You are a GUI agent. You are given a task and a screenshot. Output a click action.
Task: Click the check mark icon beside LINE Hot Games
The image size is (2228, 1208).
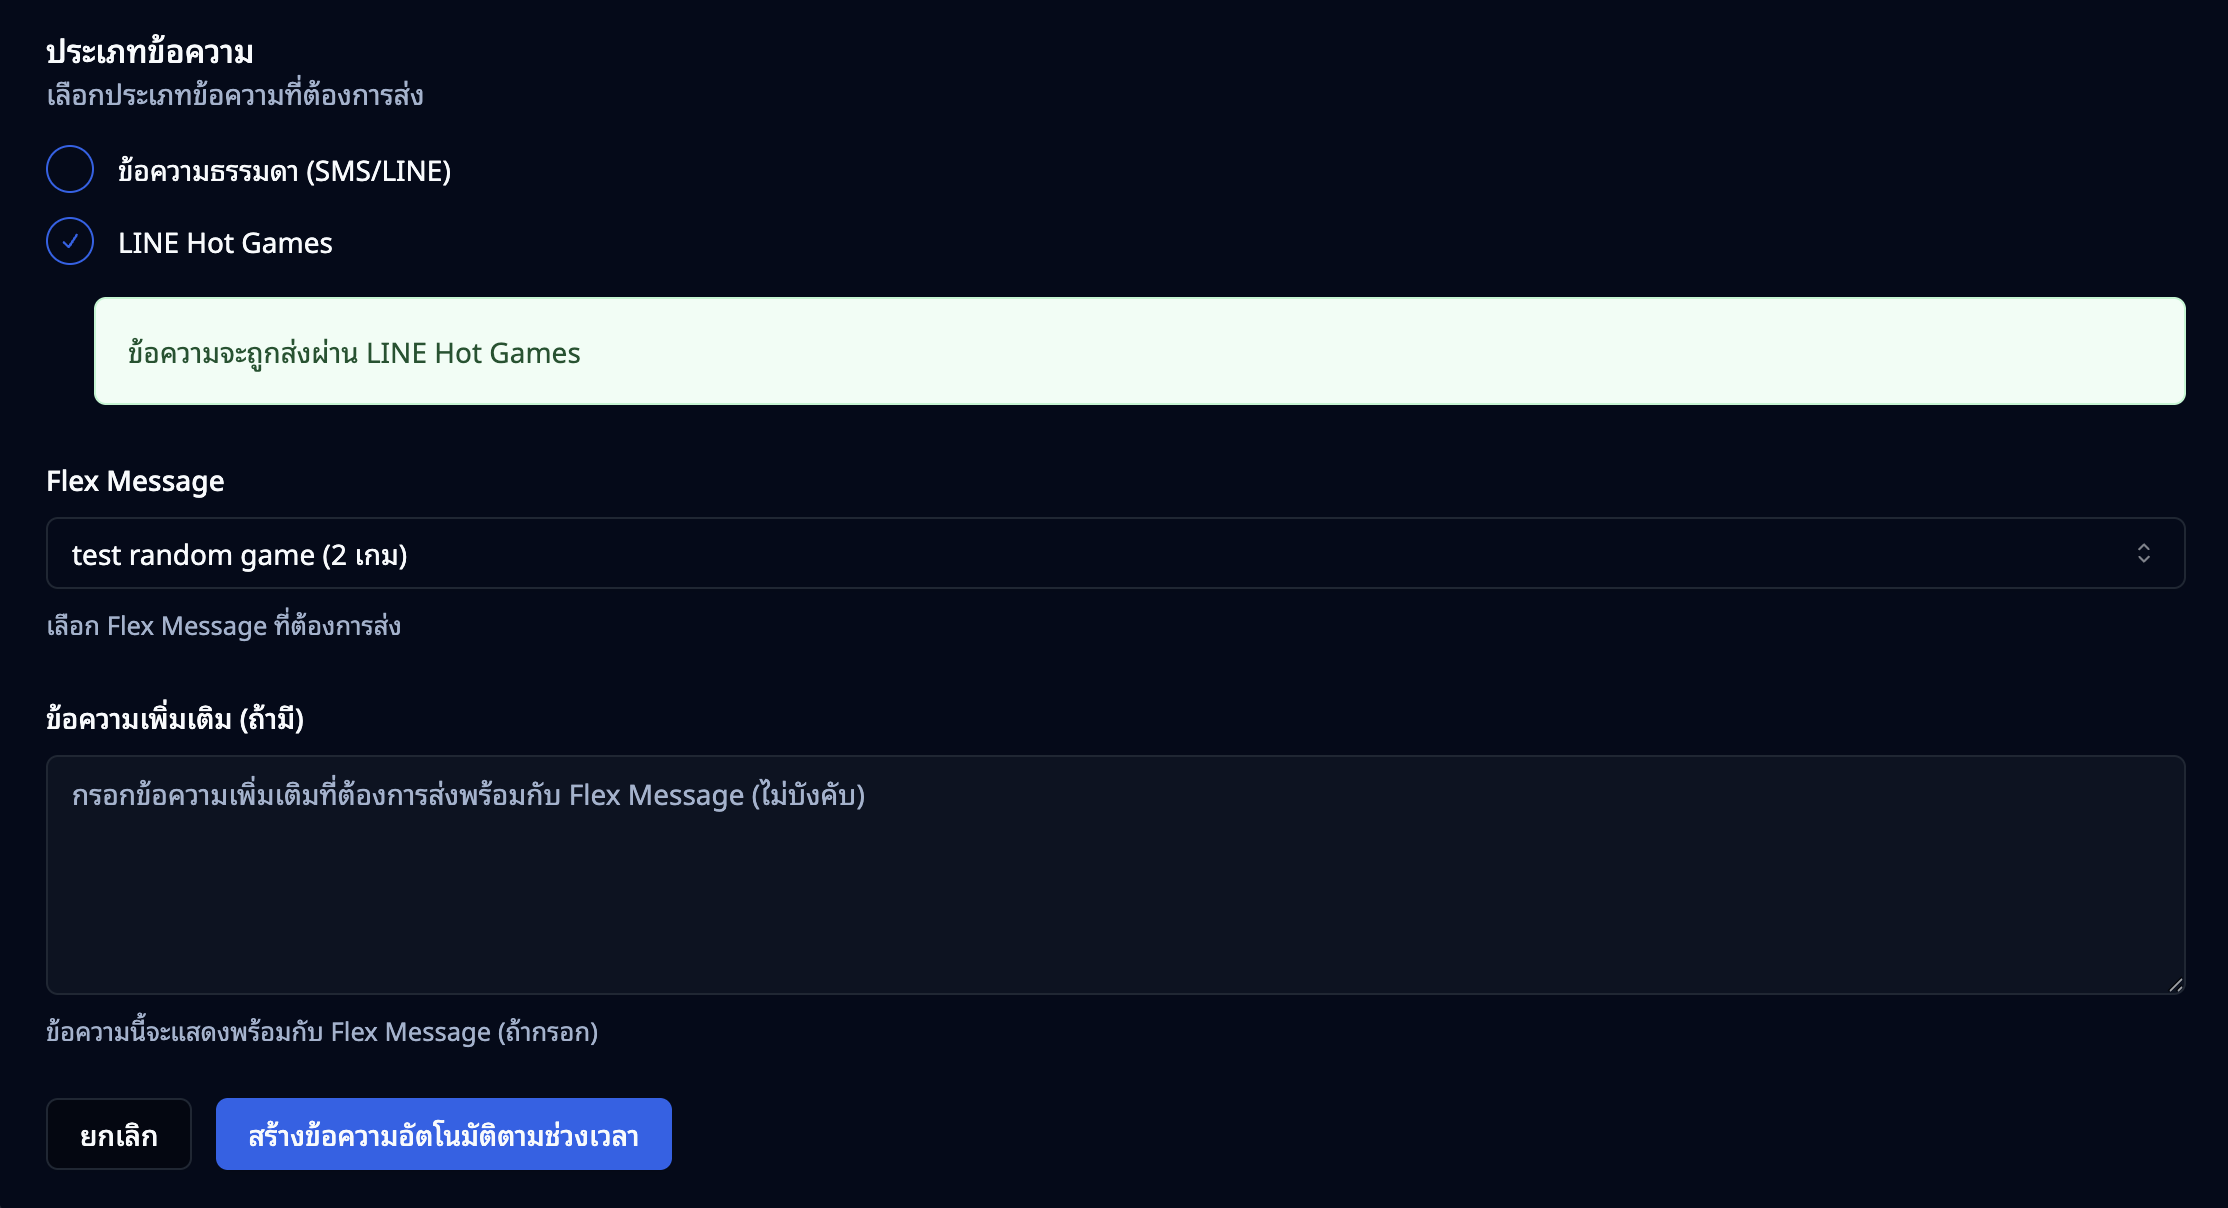pos(70,241)
